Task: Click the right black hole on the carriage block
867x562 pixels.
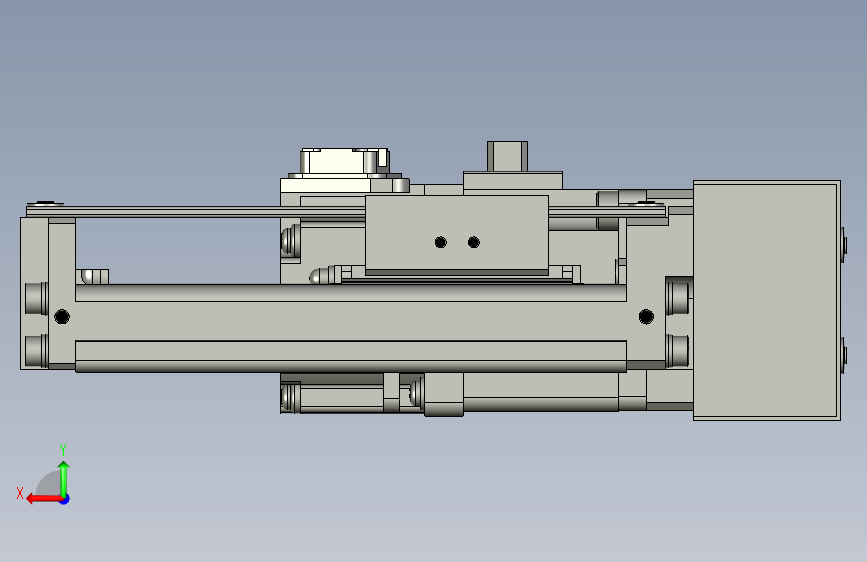Action: point(473,242)
